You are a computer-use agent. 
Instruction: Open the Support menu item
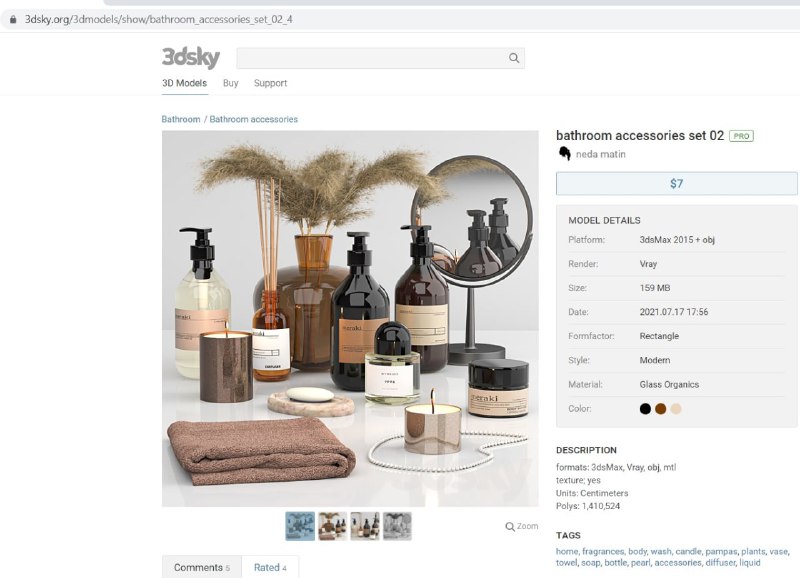pos(270,83)
